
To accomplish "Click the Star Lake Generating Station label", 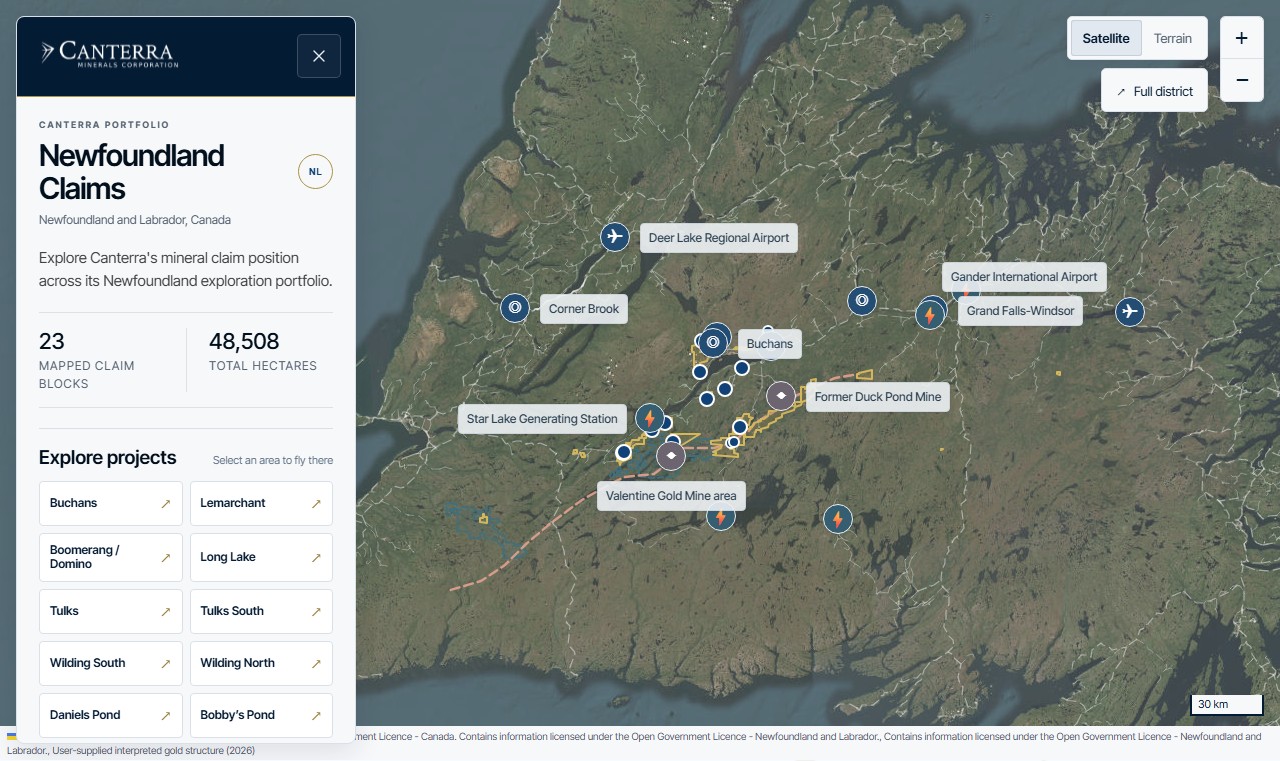I will [x=542, y=419].
